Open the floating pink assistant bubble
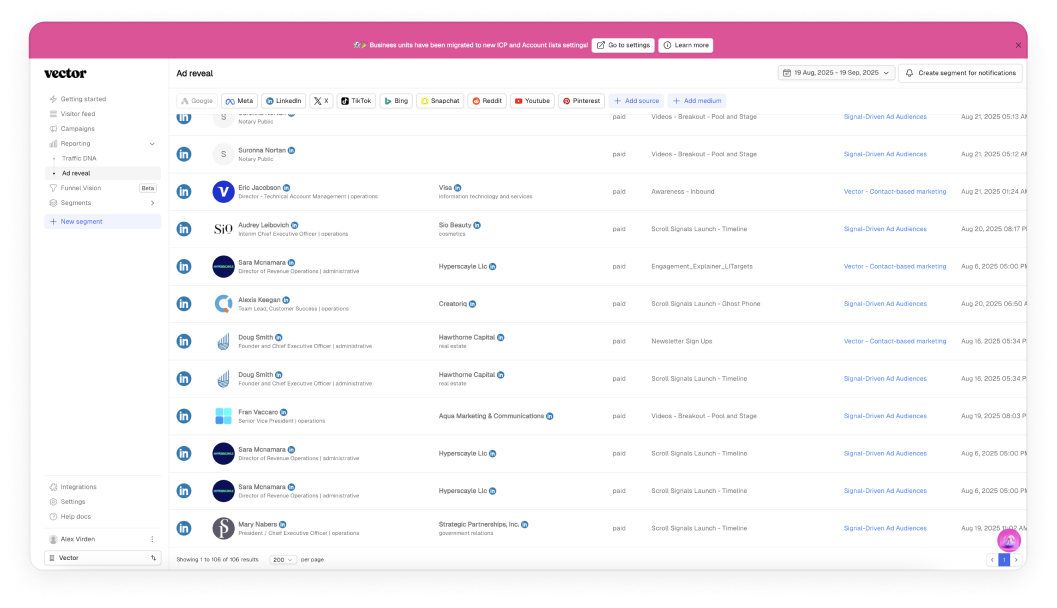Viewport: 1057px width, 608px height. point(1009,541)
